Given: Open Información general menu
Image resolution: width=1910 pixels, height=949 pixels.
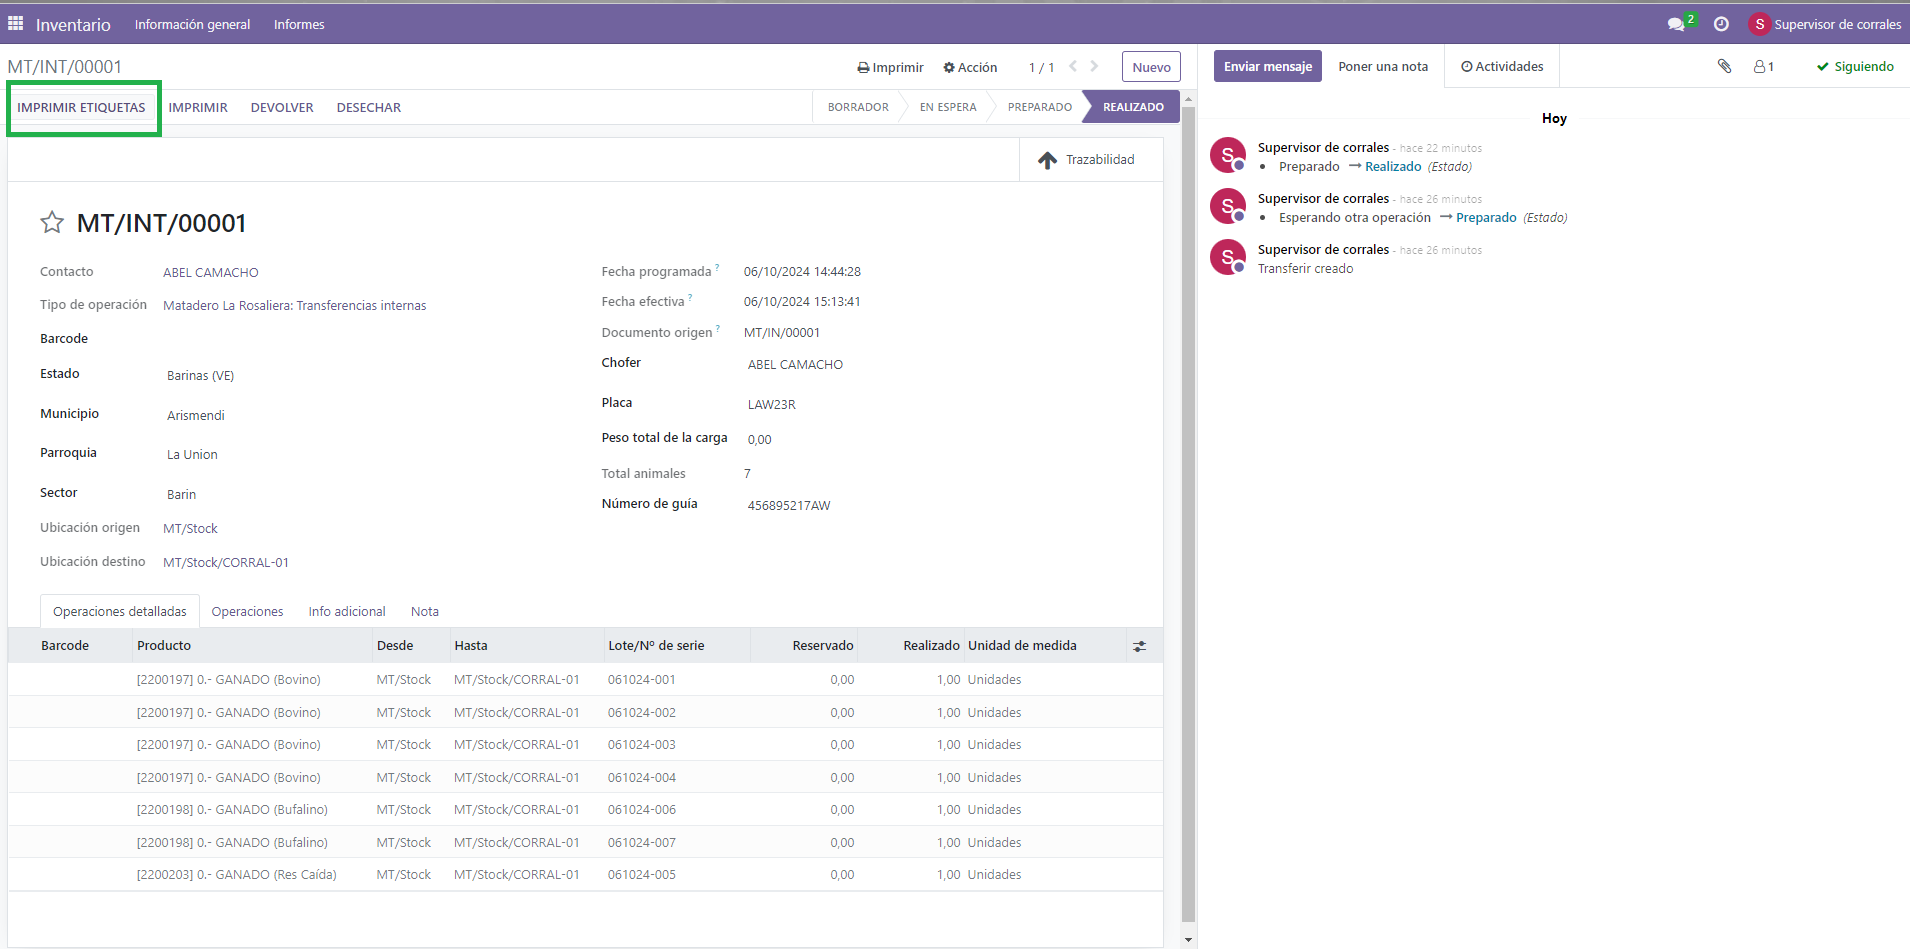Looking at the screenshot, I should point(192,24).
